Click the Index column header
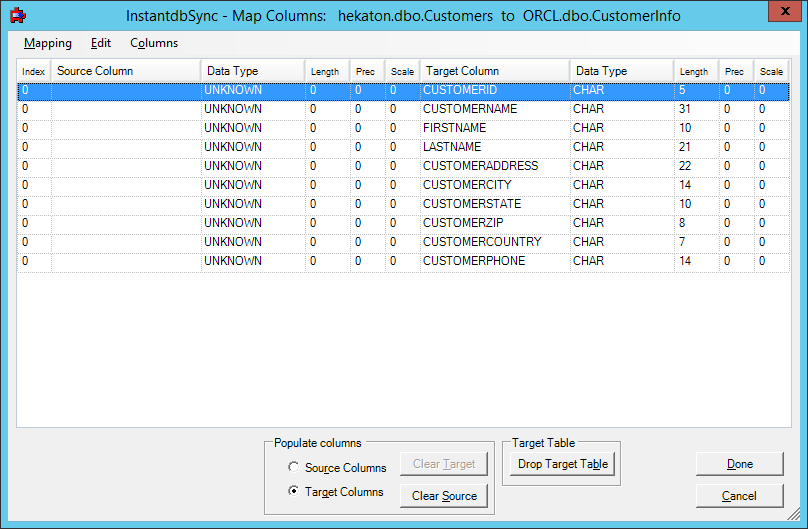This screenshot has width=808, height=529. (34, 71)
